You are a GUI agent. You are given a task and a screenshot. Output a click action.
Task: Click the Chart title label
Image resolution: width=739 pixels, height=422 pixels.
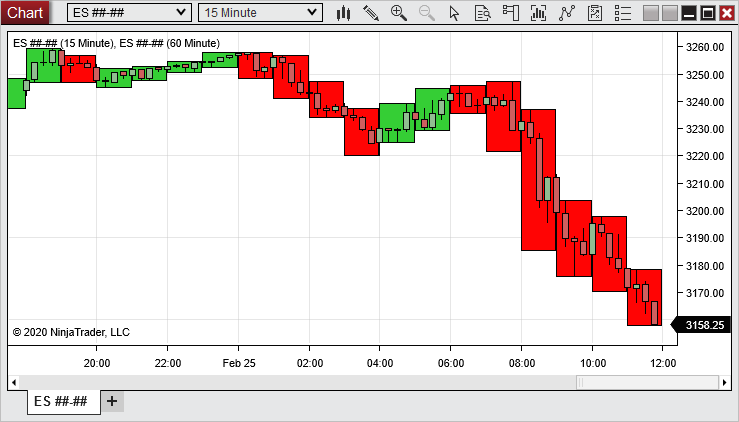25,13
